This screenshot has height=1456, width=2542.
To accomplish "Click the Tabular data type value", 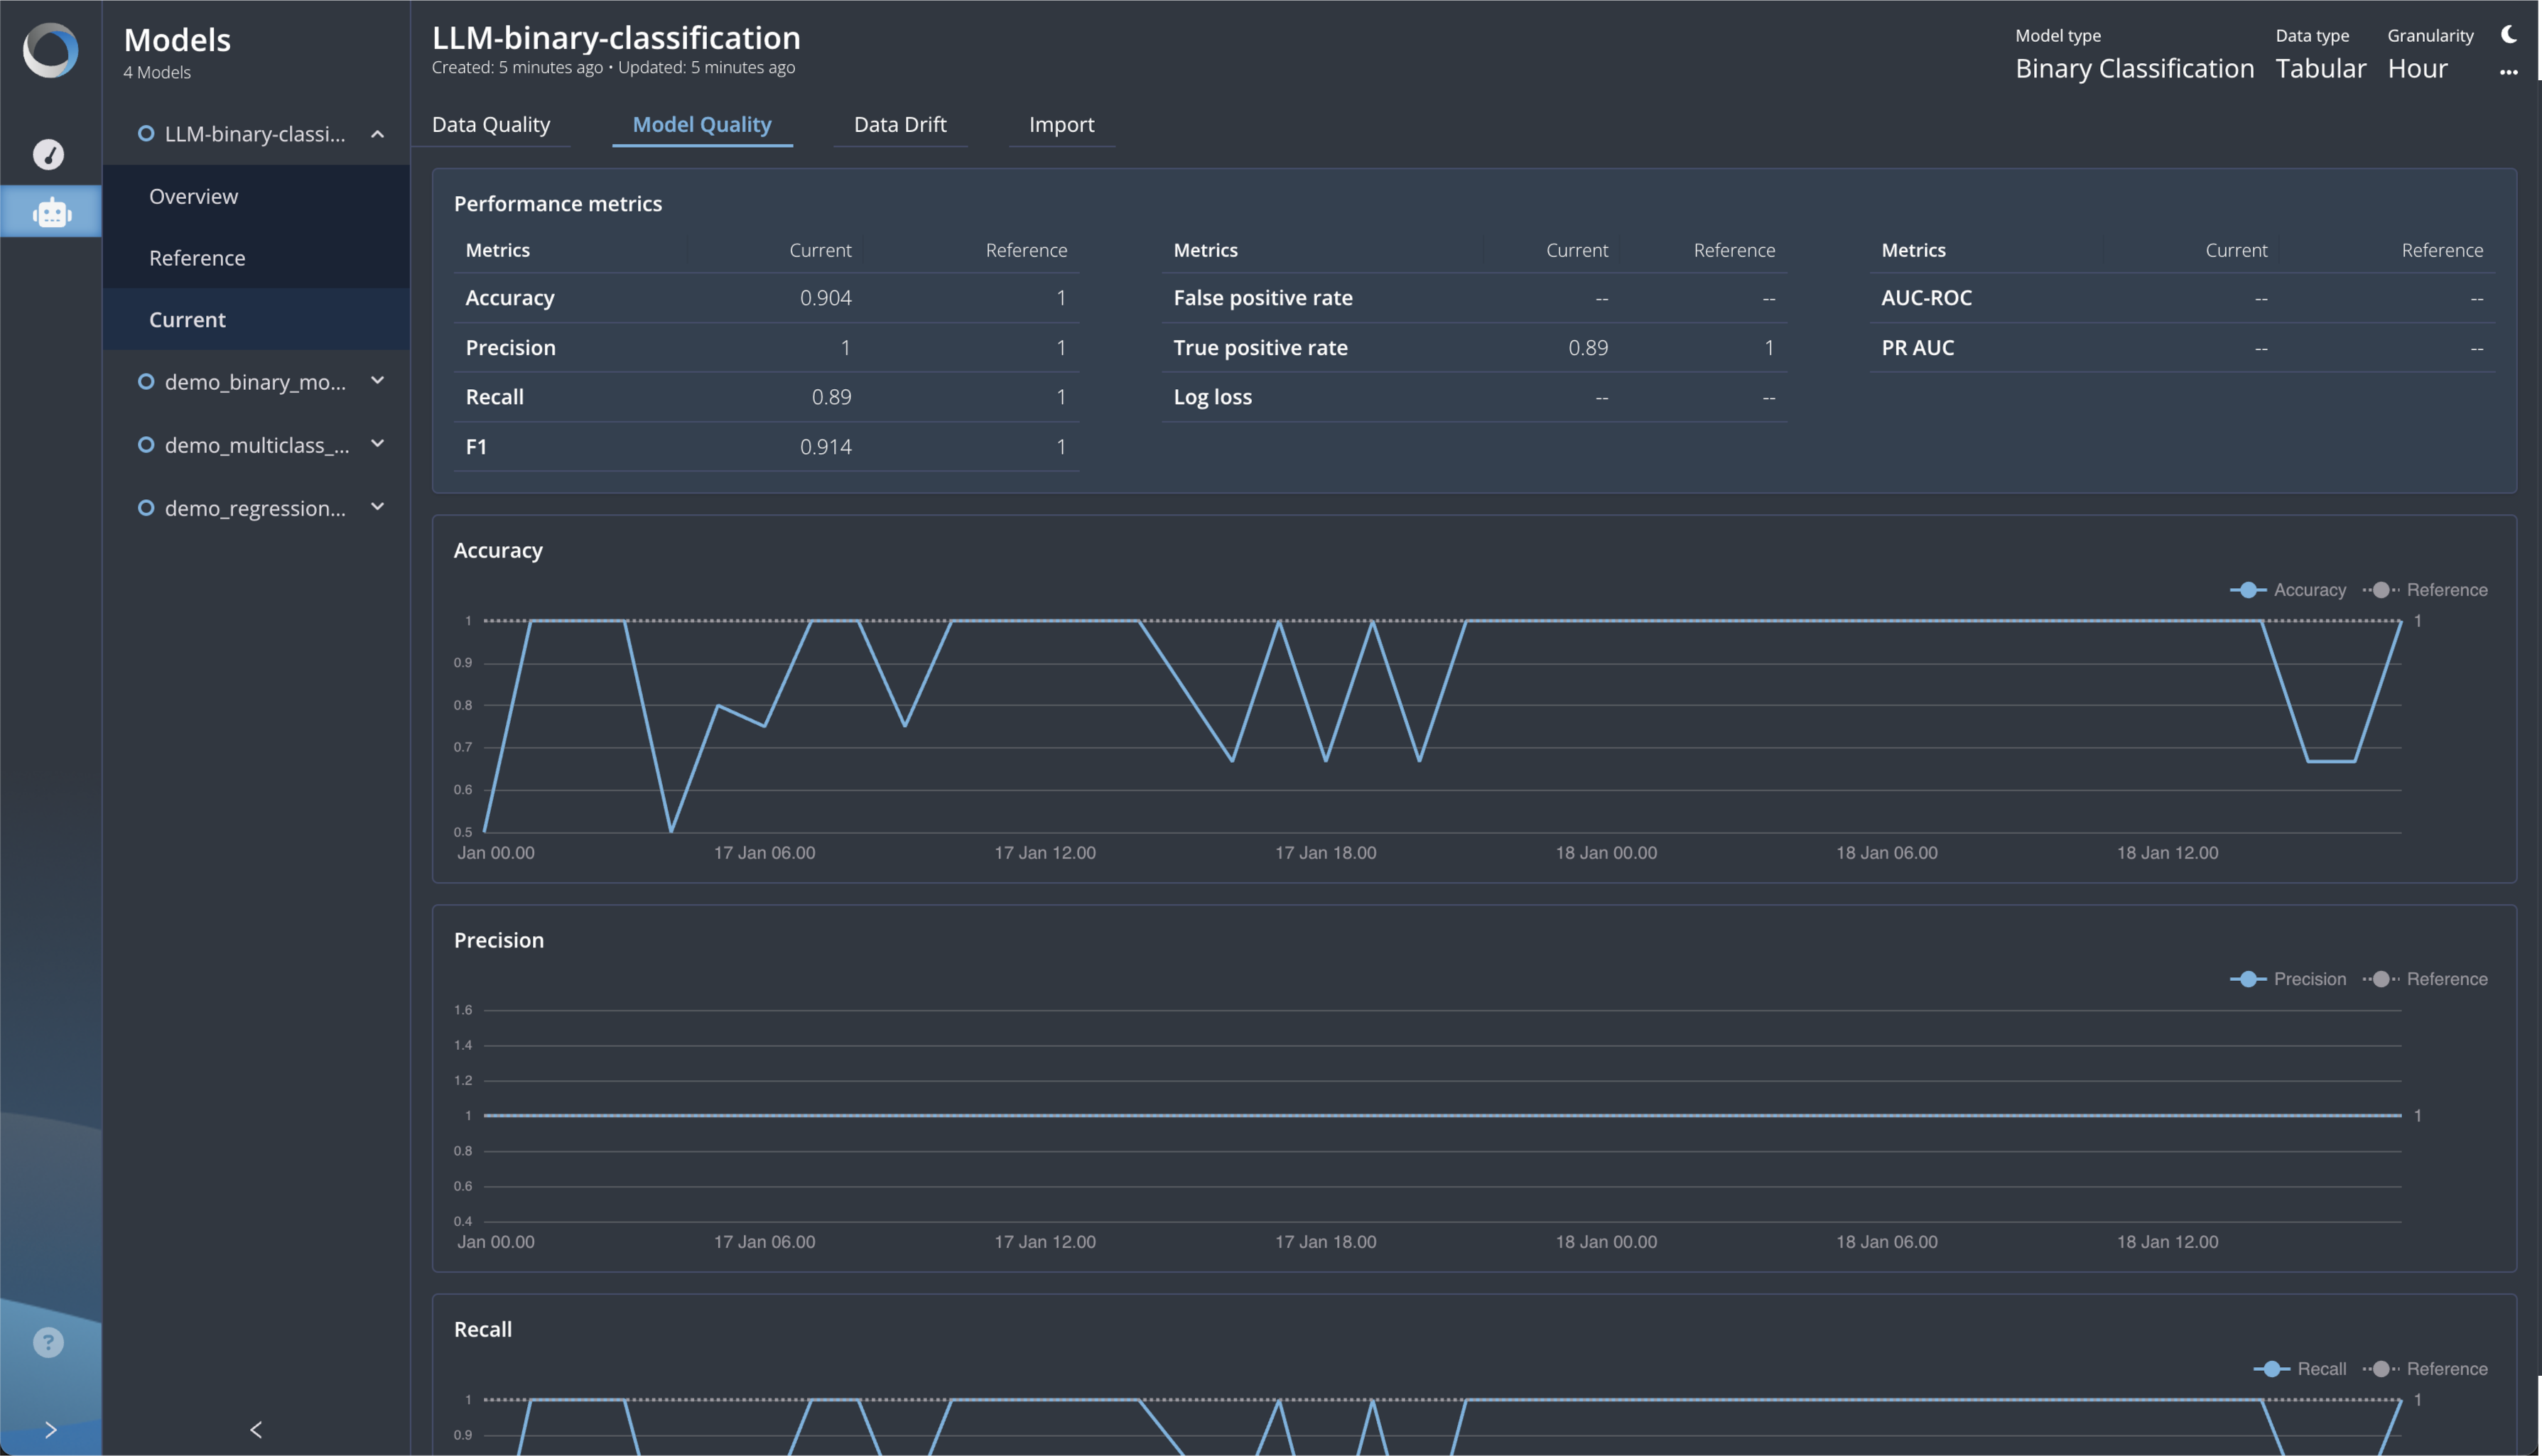I will 2320,68.
